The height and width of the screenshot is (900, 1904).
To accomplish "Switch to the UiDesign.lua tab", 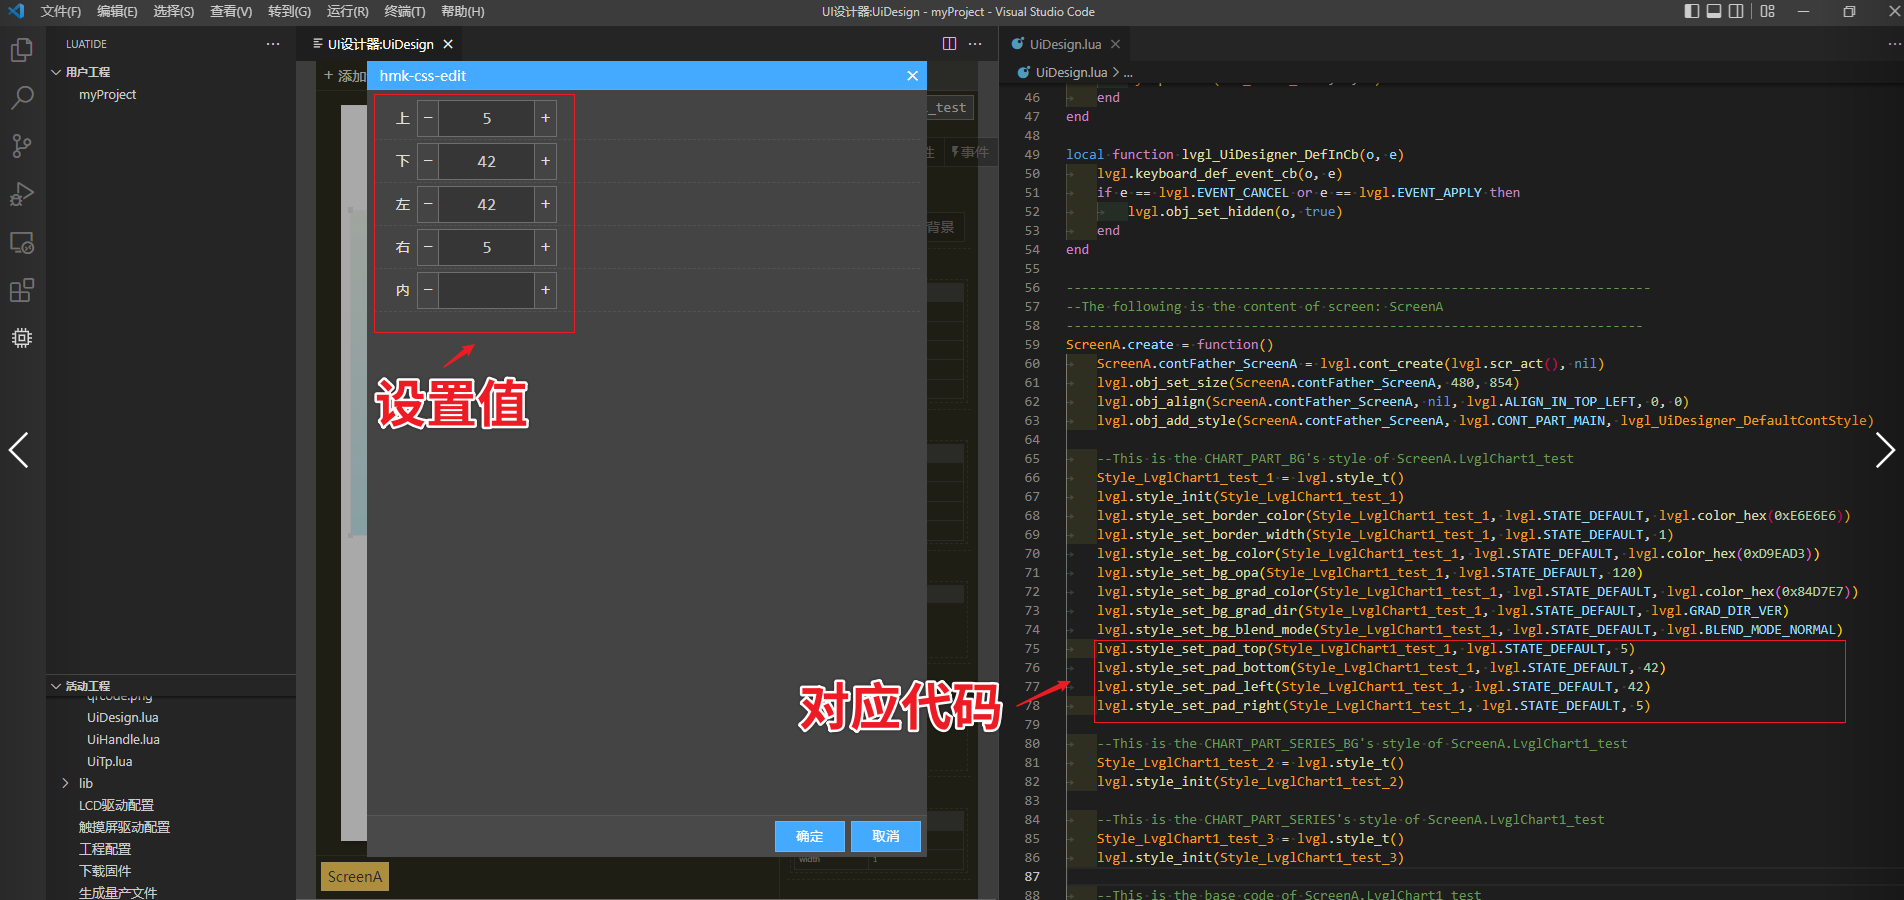I will click(1065, 44).
